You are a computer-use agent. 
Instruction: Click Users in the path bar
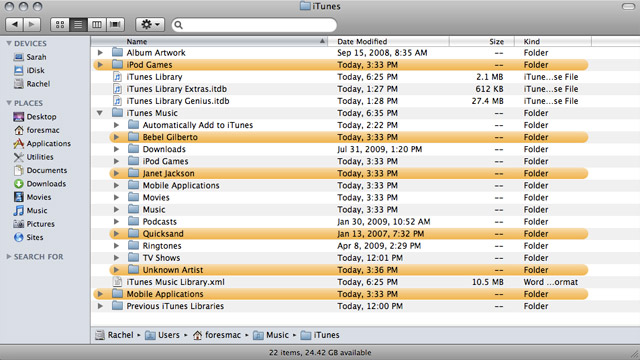click(x=162, y=335)
